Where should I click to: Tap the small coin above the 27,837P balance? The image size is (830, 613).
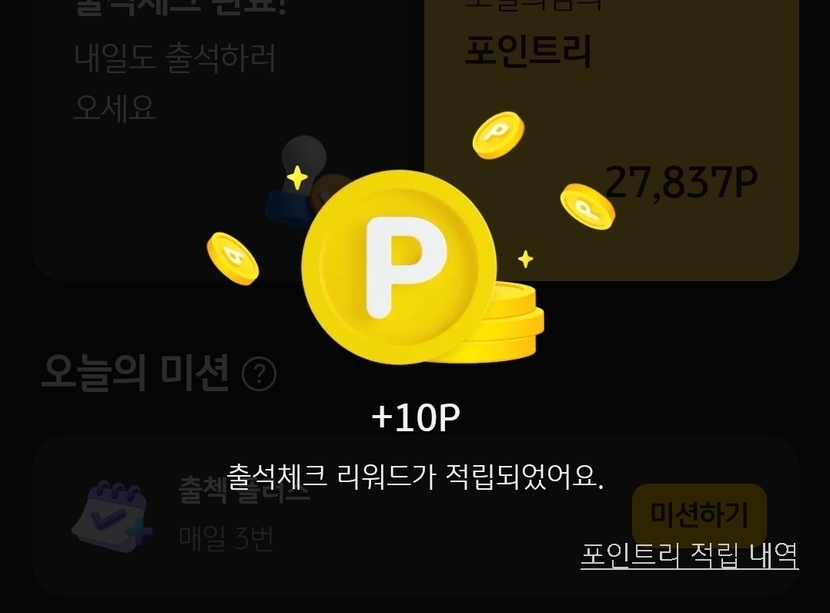click(x=498, y=134)
